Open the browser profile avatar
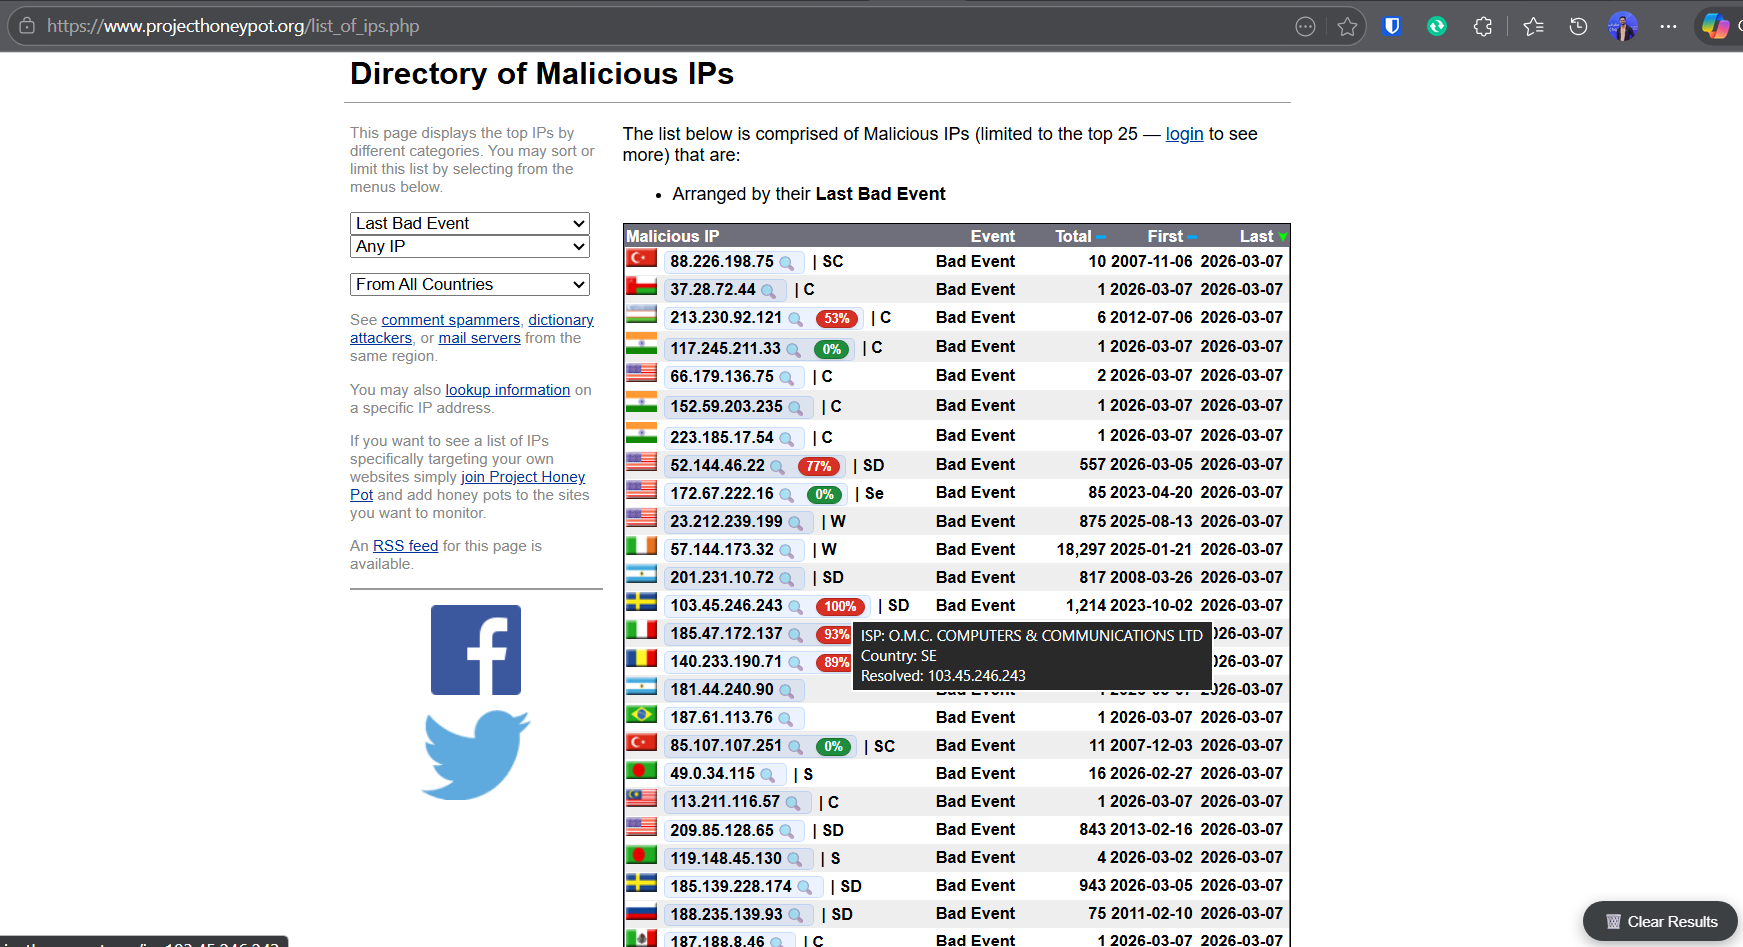Viewport: 1743px width, 947px height. click(1622, 27)
